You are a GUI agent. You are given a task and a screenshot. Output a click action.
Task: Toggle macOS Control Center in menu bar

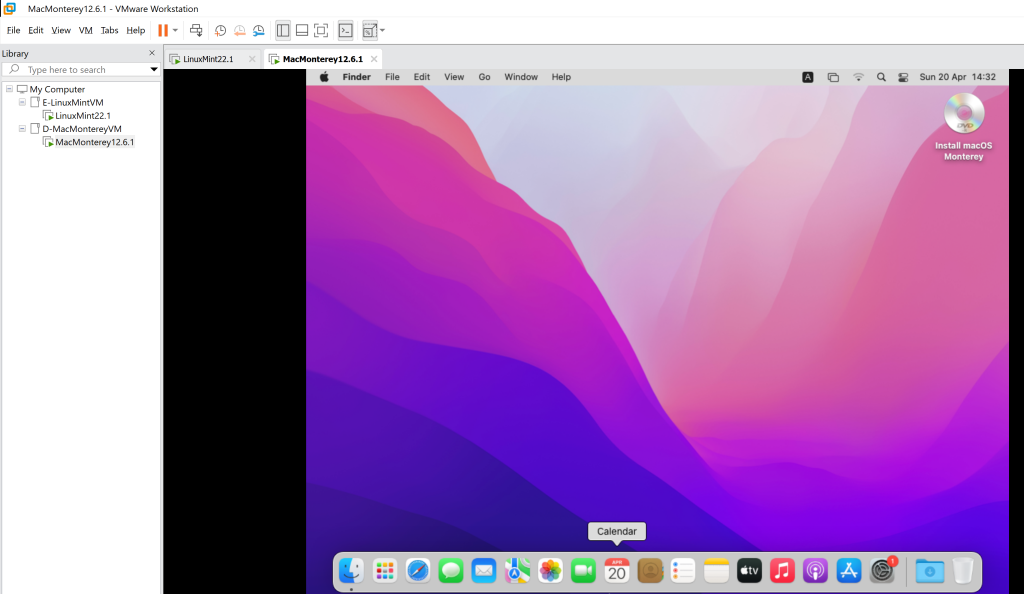point(903,77)
